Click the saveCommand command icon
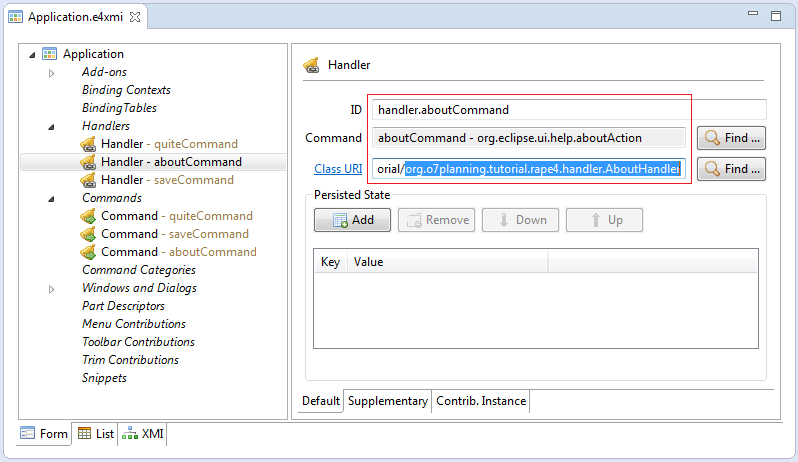Viewport: 798px width, 462px height. pos(88,234)
